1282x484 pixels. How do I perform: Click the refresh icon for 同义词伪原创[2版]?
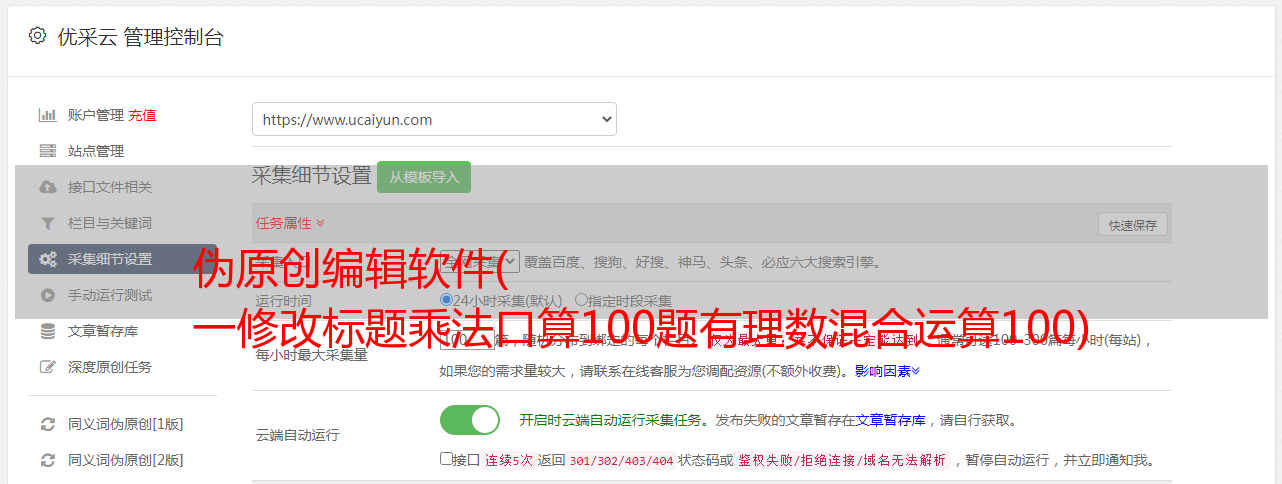pos(47,460)
